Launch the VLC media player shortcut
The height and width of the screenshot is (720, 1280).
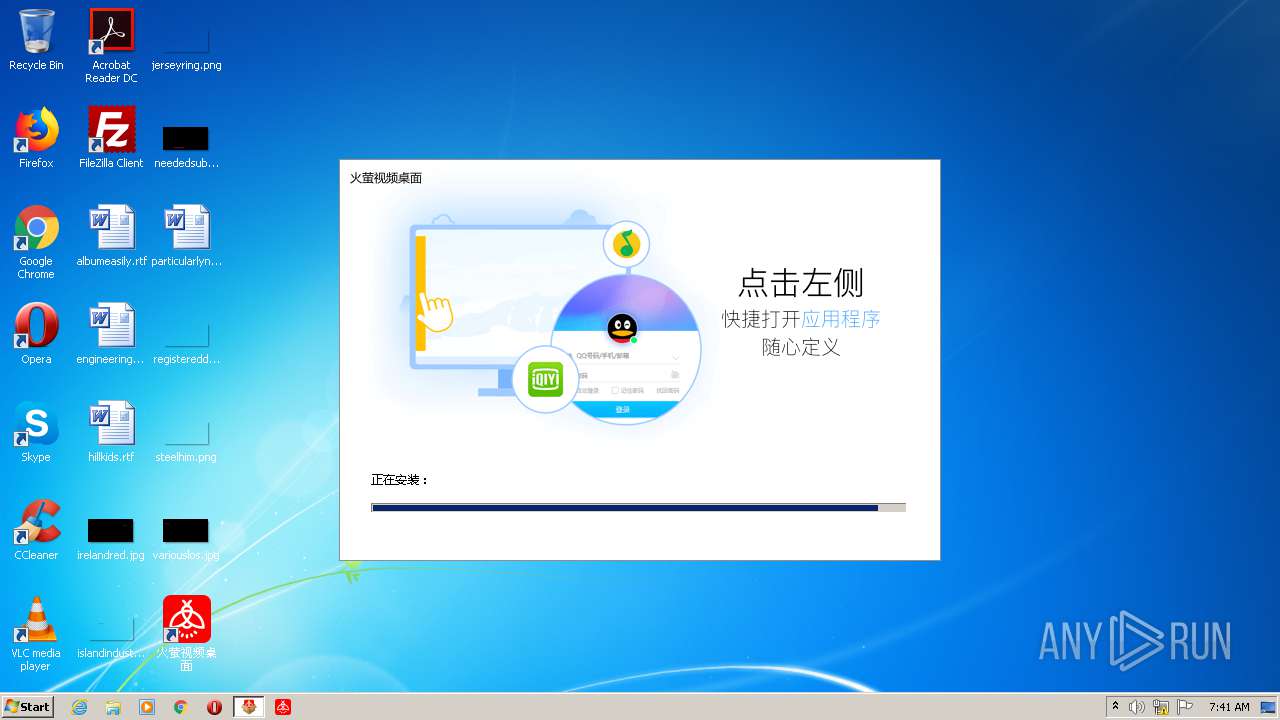click(36, 634)
